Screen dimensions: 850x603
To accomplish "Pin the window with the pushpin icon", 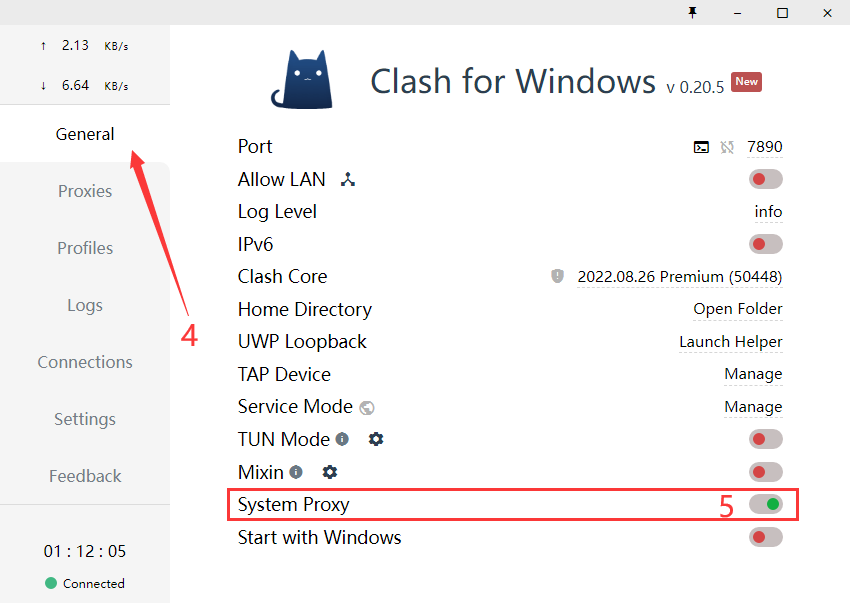I will click(x=692, y=12).
